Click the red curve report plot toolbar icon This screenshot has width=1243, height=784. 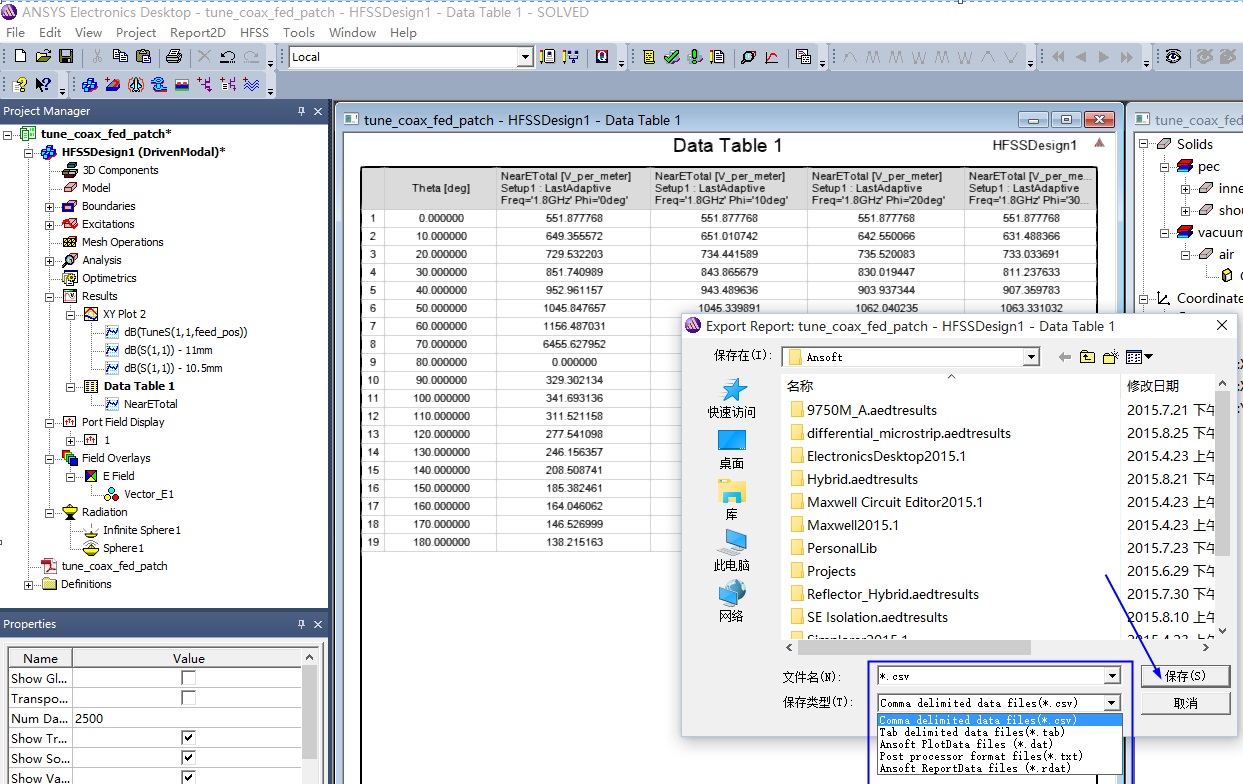click(772, 57)
